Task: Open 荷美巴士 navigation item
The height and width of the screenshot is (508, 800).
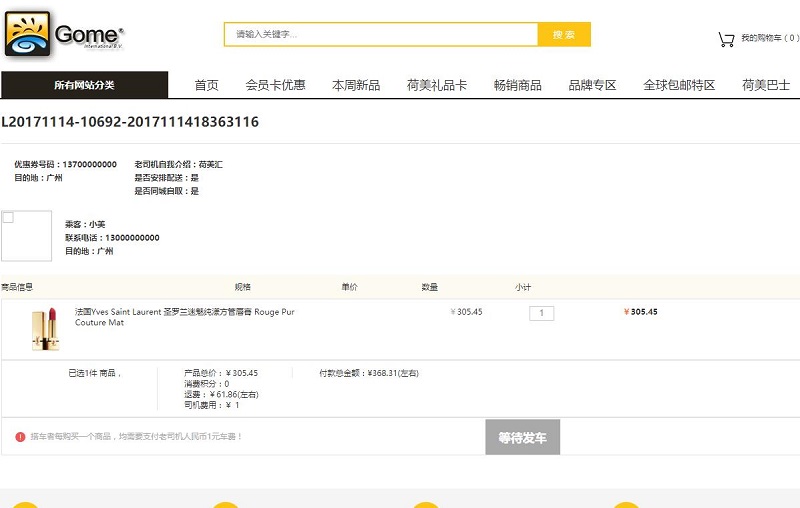Action: point(766,85)
